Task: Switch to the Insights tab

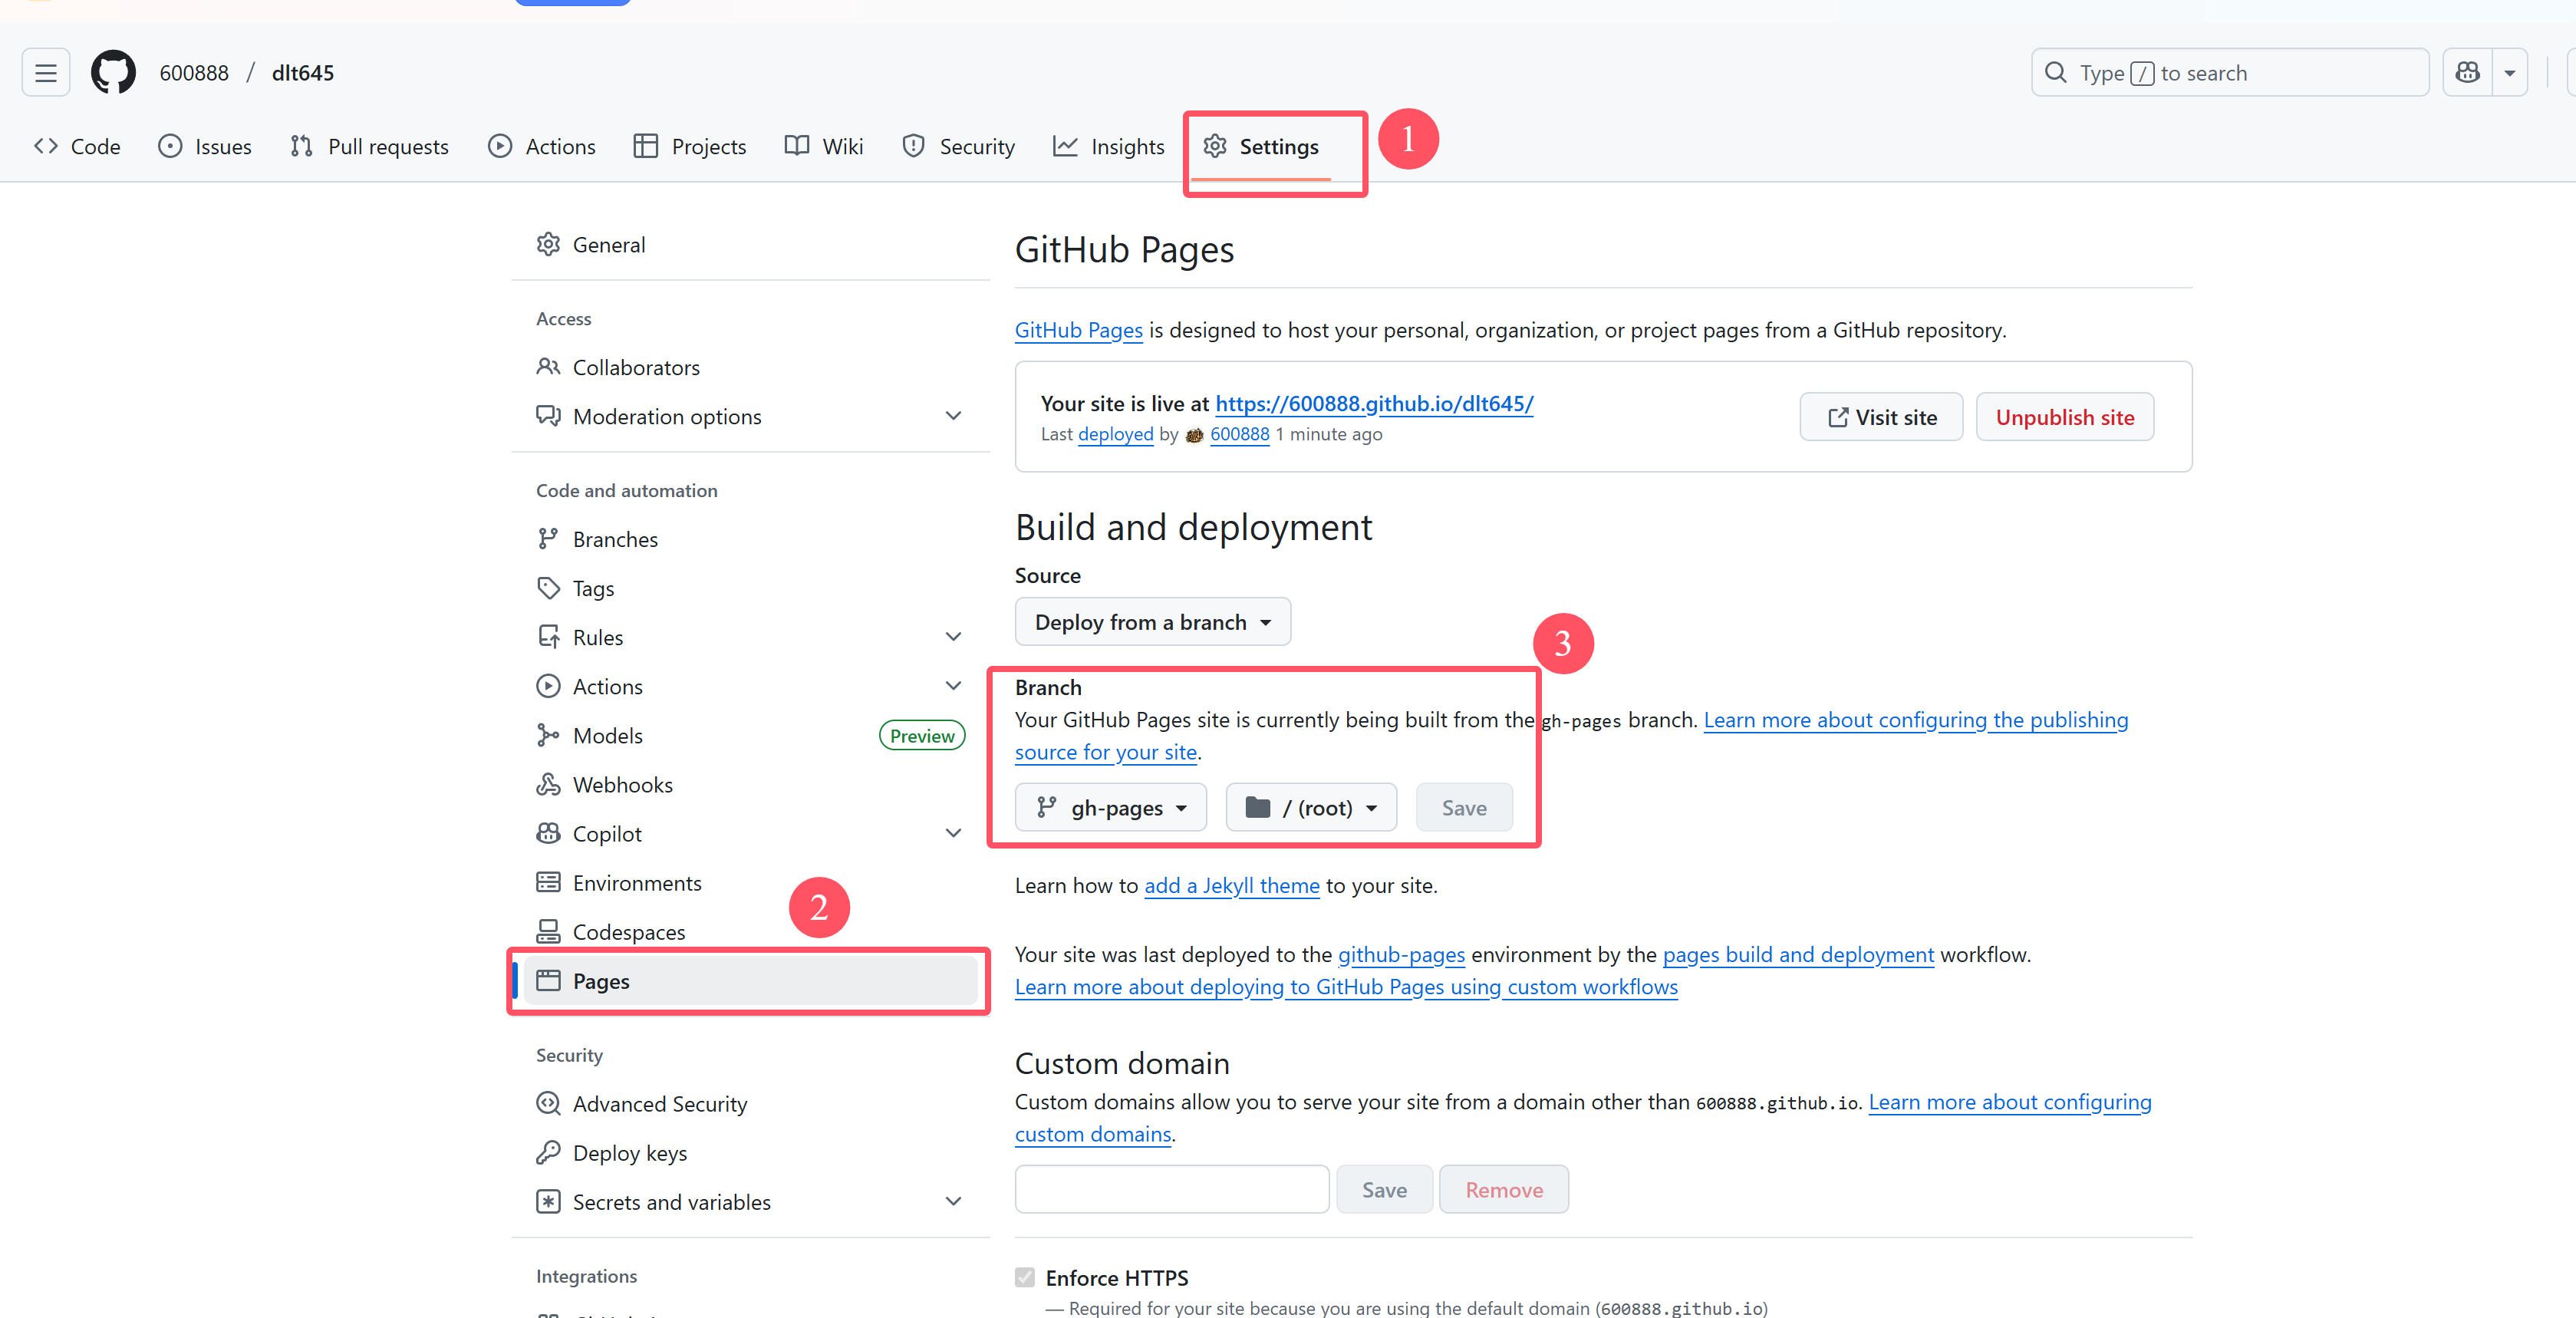Action: [x=1109, y=147]
